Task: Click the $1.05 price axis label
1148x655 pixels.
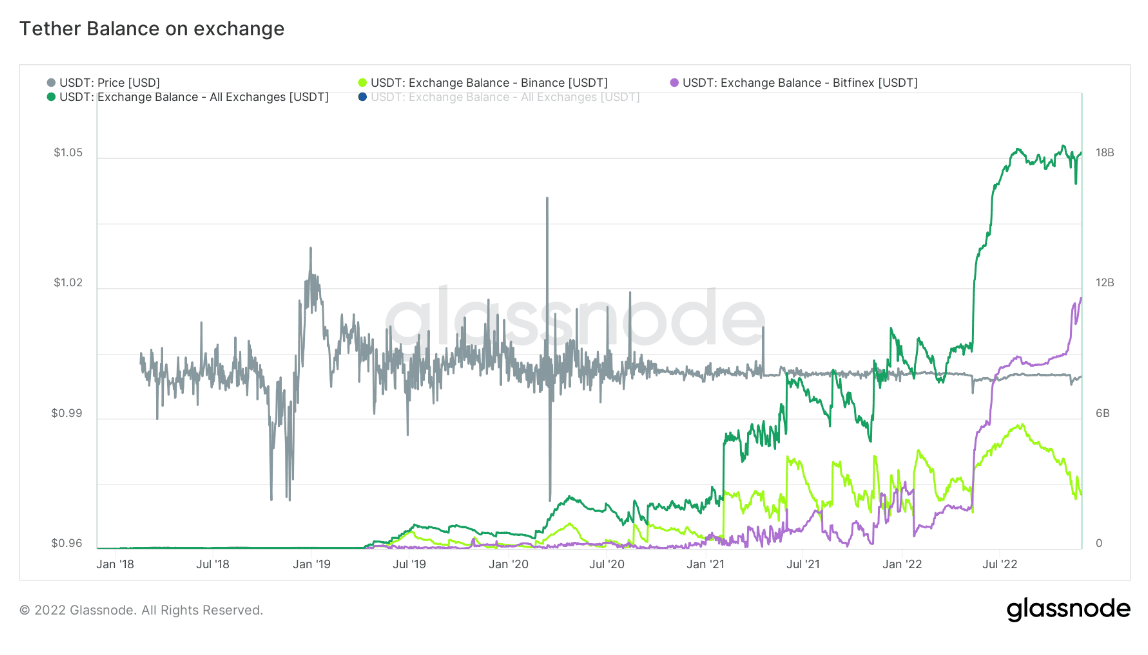Action: coord(68,155)
